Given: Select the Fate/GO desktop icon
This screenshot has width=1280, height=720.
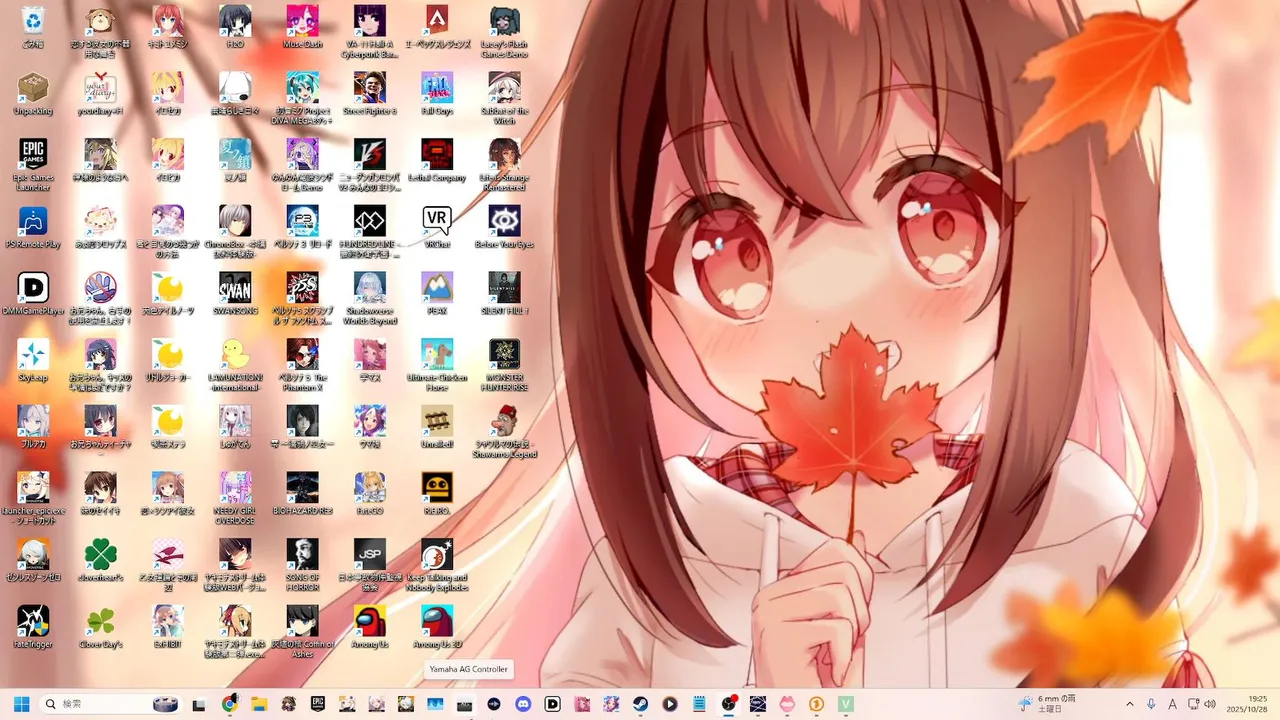Looking at the screenshot, I should pos(369,488).
